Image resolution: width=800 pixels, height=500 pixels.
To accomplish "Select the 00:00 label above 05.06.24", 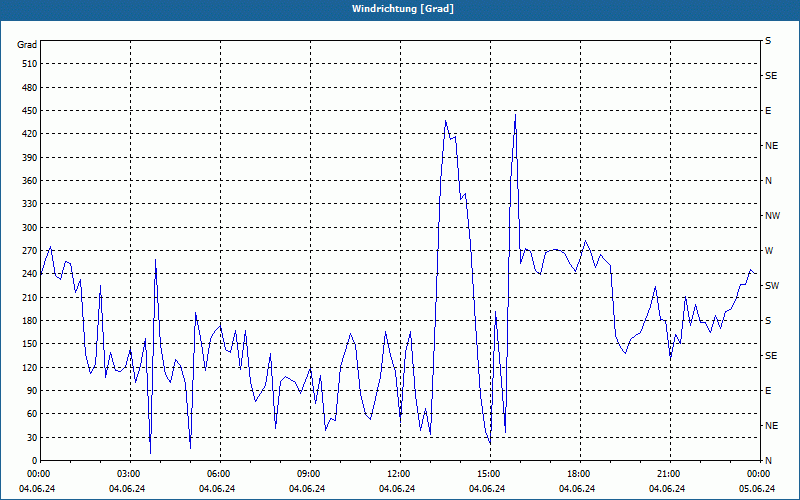I will pyautogui.click(x=760, y=474).
